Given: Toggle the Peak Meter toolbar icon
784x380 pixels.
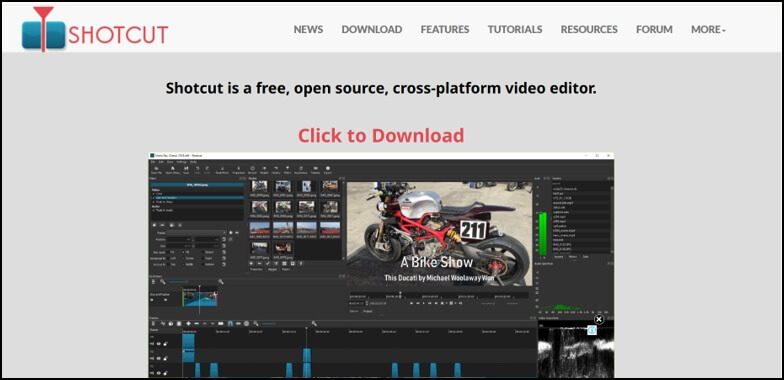Looking at the screenshot, I should 222,168.
